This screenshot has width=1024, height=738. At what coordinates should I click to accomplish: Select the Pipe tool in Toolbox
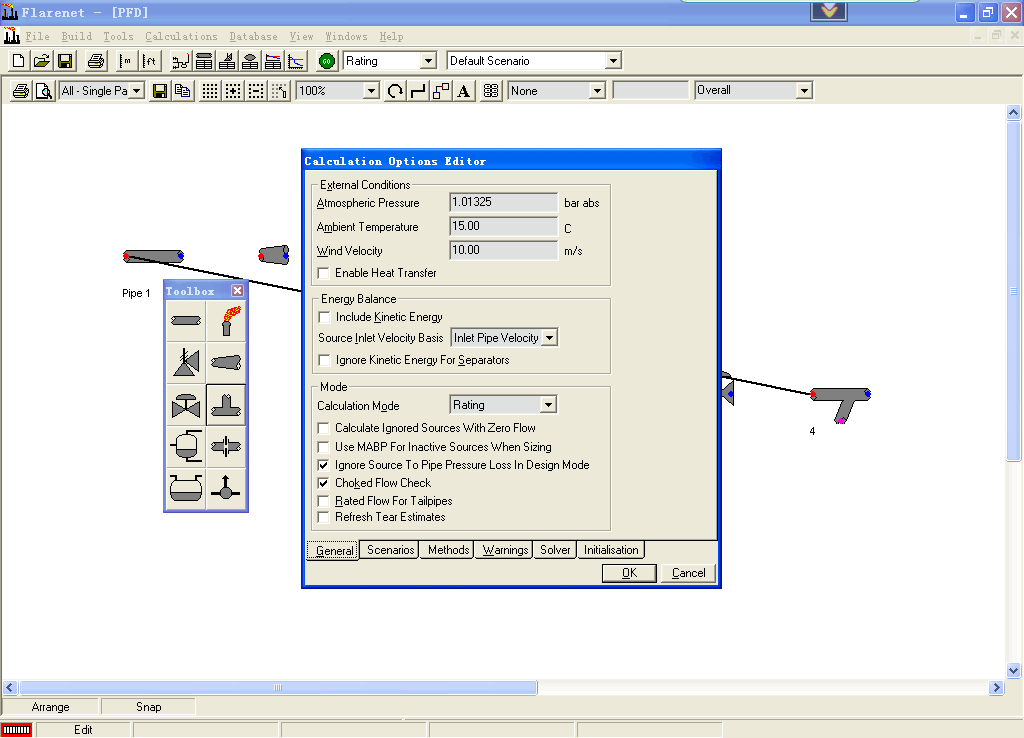pyautogui.click(x=186, y=321)
